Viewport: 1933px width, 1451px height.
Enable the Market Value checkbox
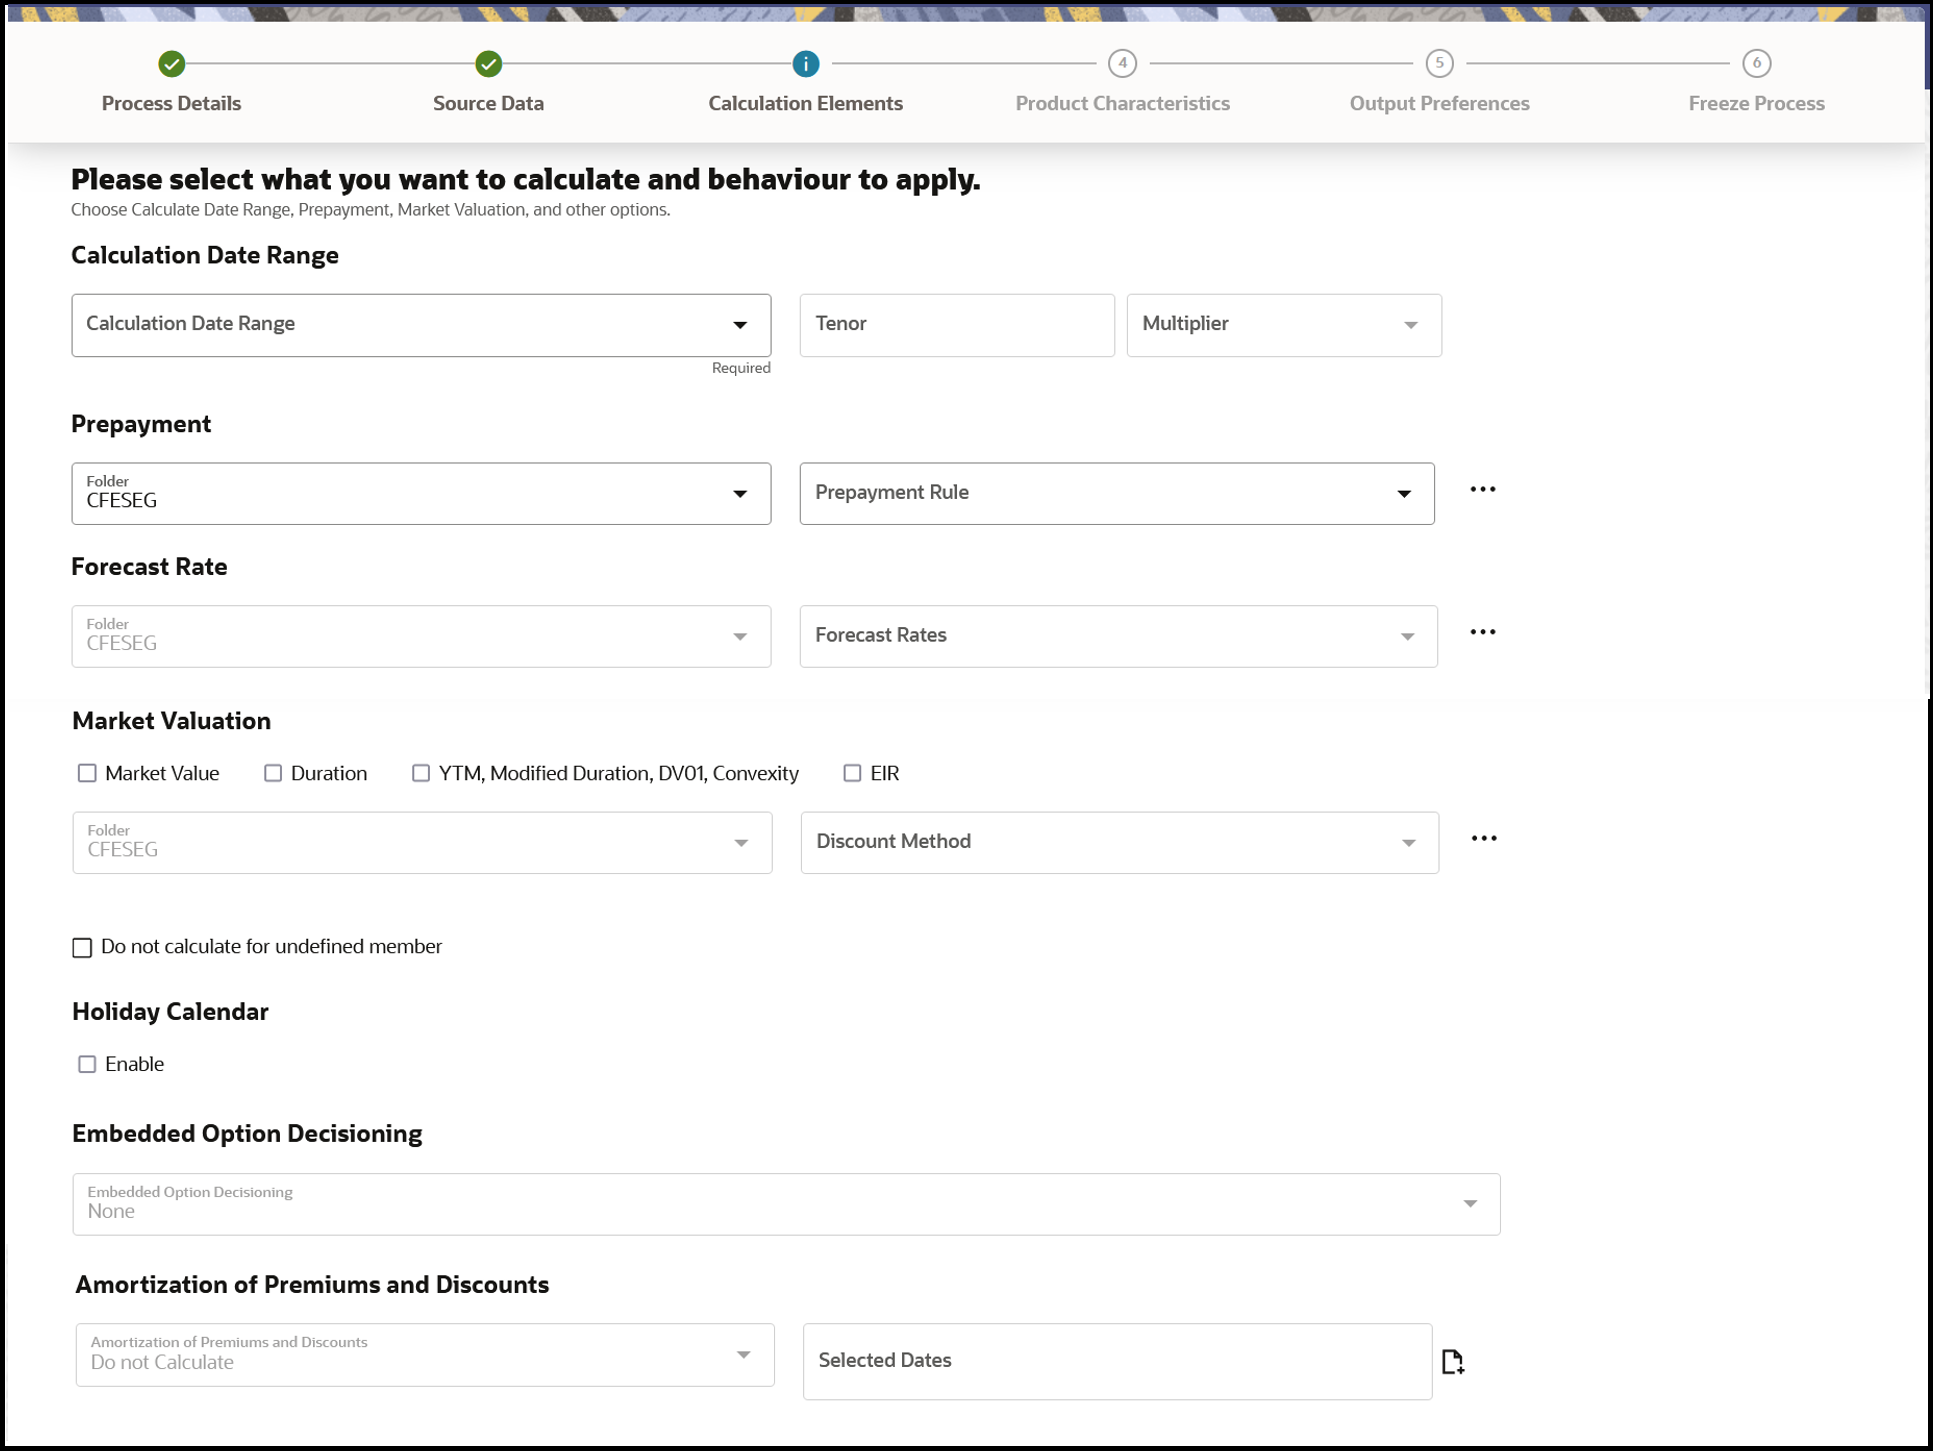tap(87, 773)
